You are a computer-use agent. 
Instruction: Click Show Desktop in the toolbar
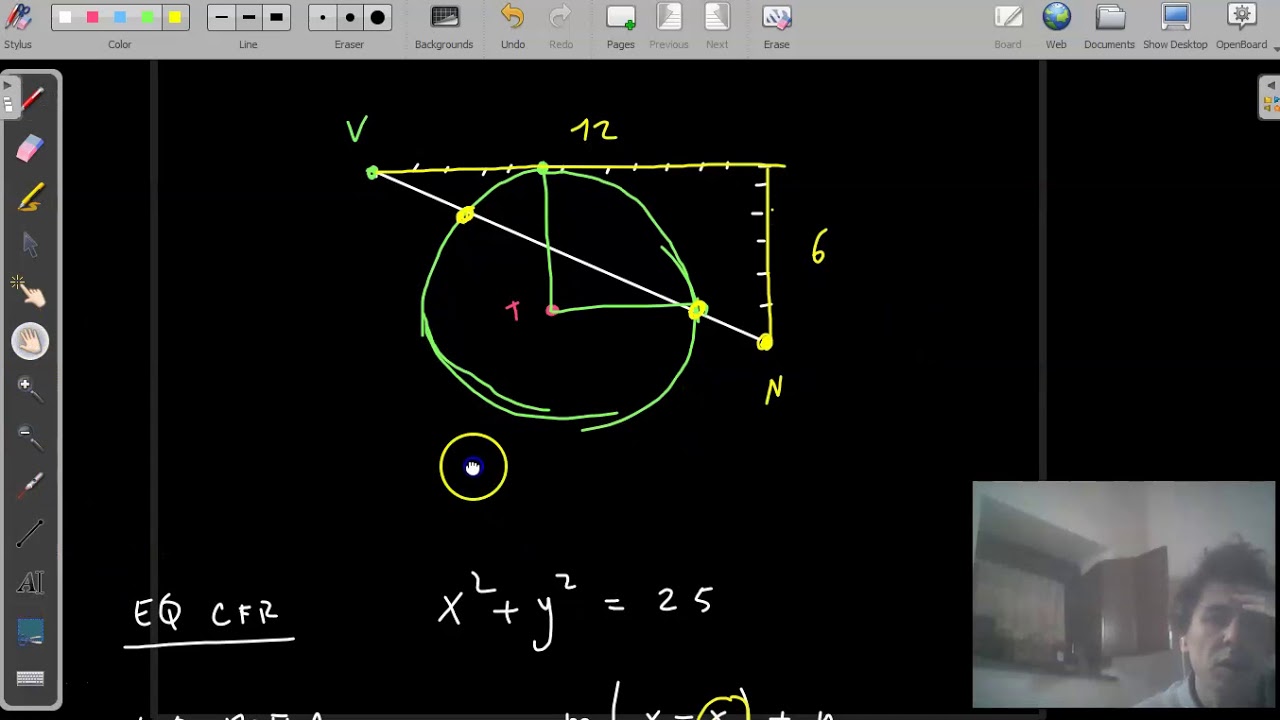[1175, 27]
